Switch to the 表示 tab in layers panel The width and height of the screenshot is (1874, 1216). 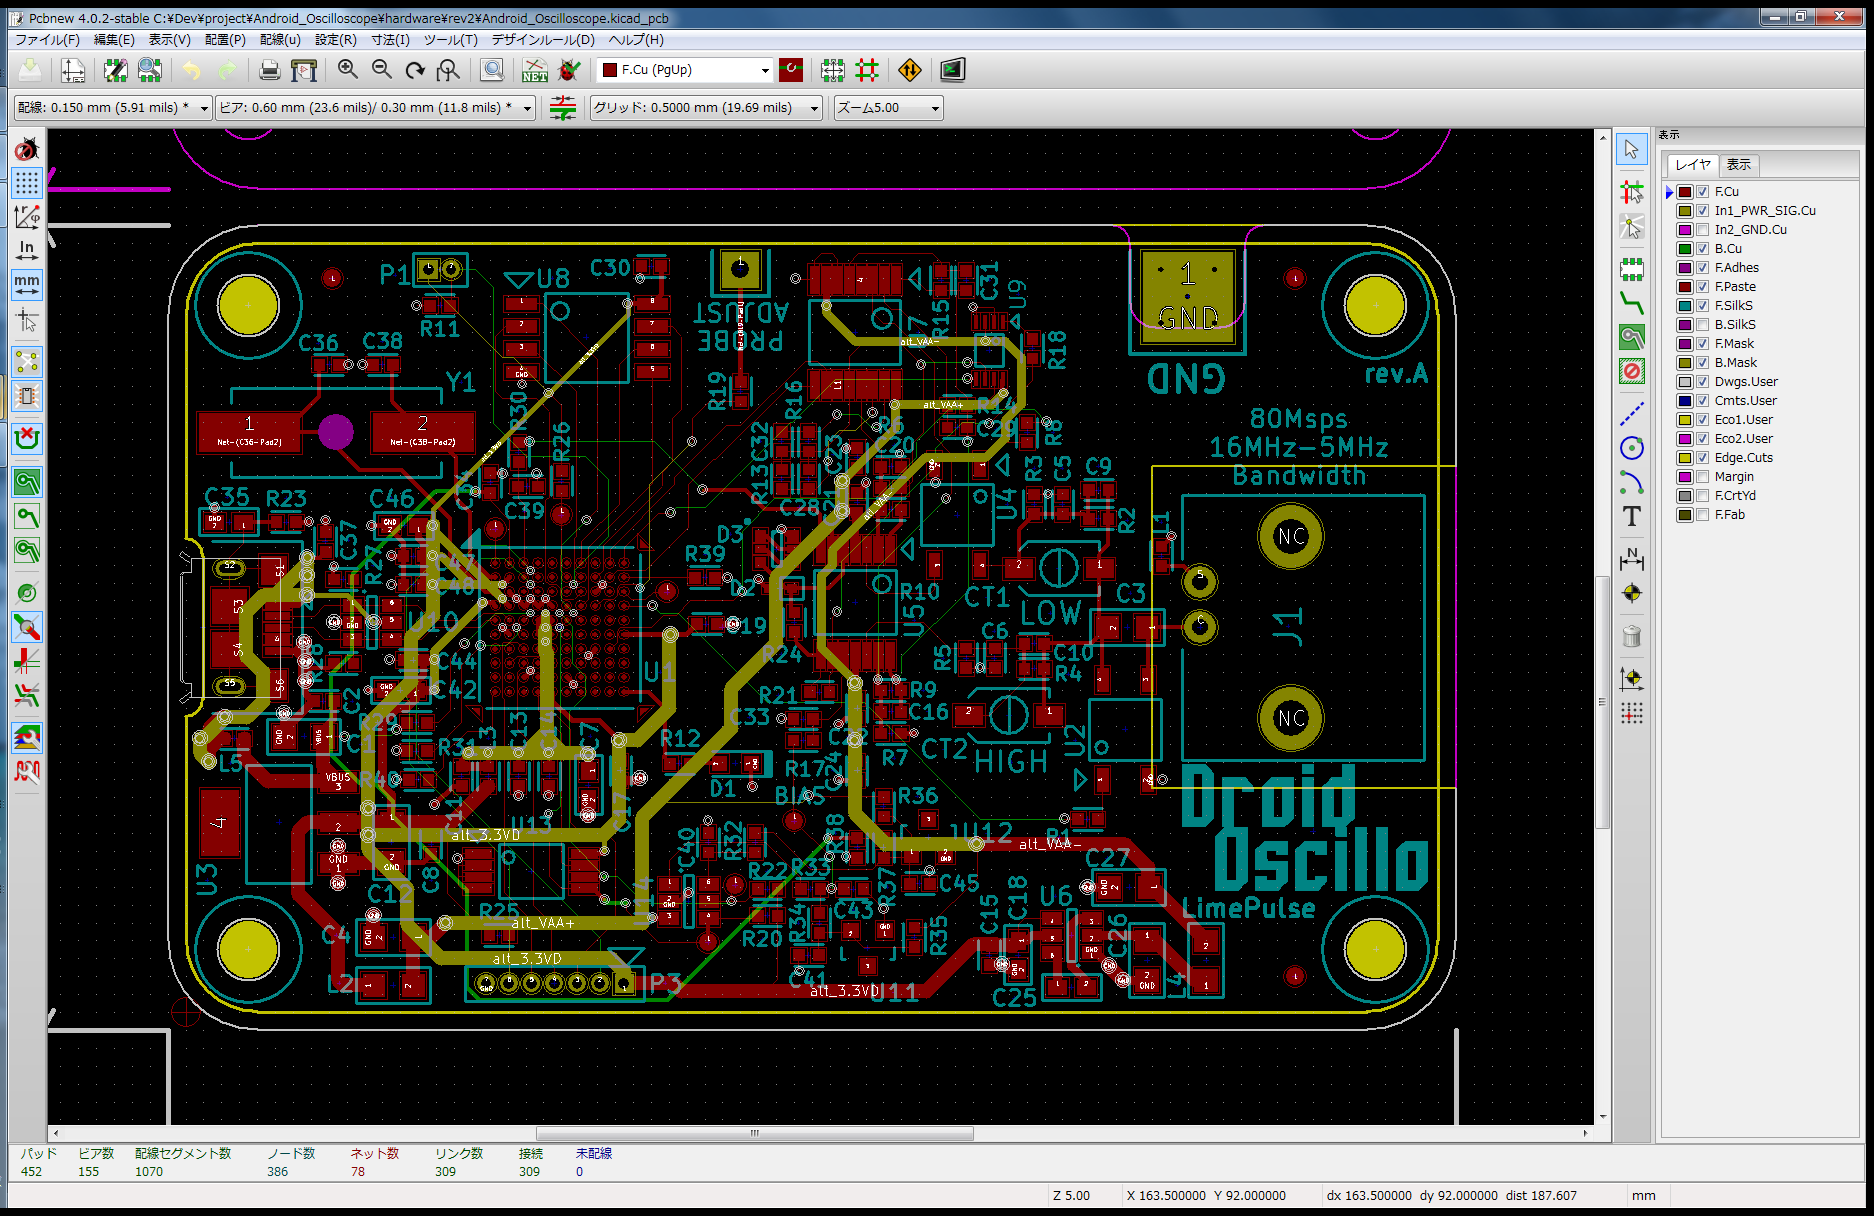tap(1739, 165)
